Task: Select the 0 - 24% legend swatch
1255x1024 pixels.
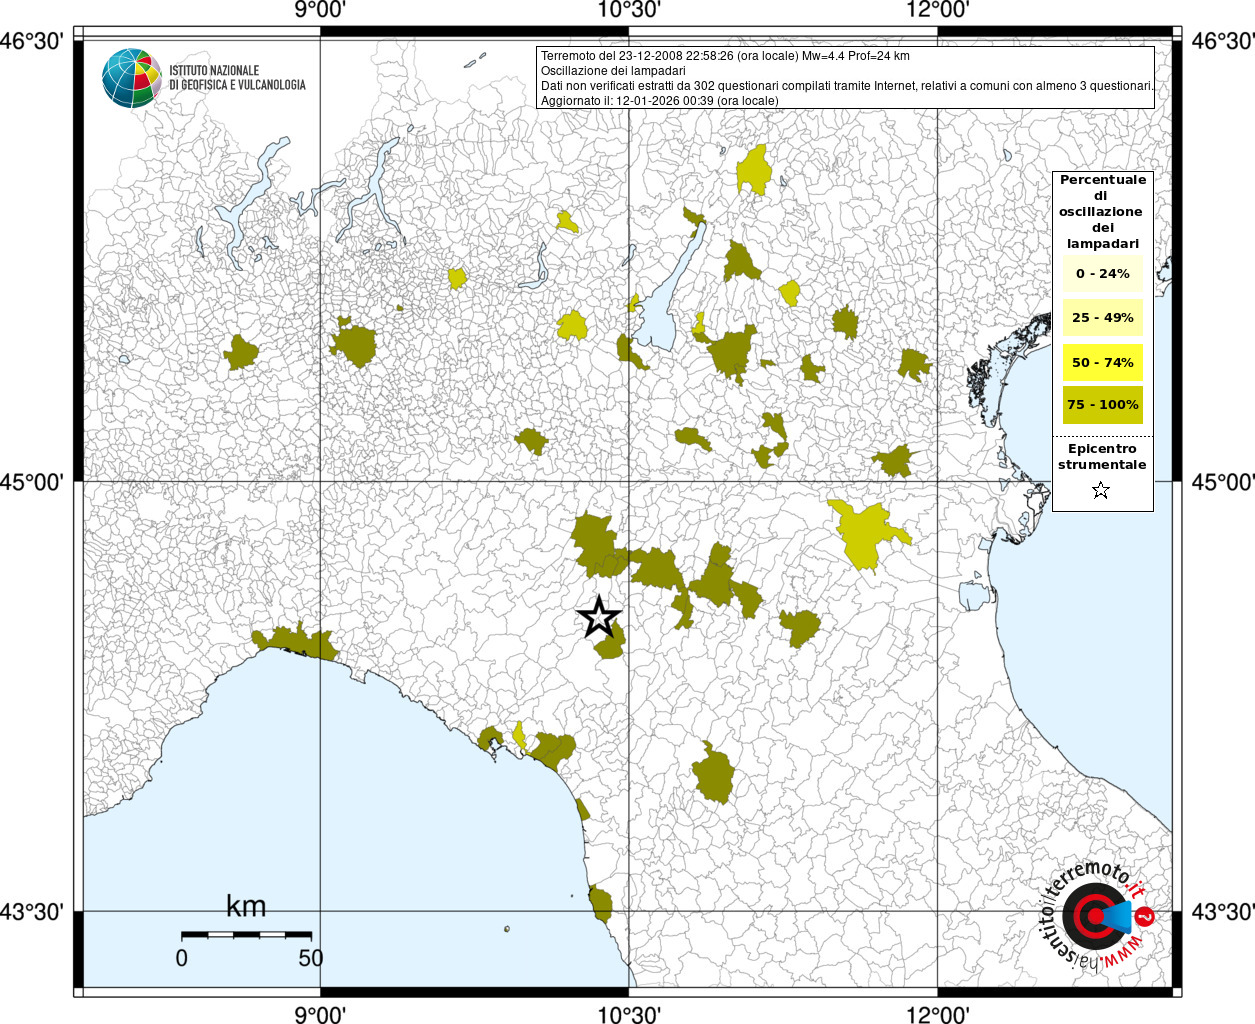Action: coord(1102,273)
